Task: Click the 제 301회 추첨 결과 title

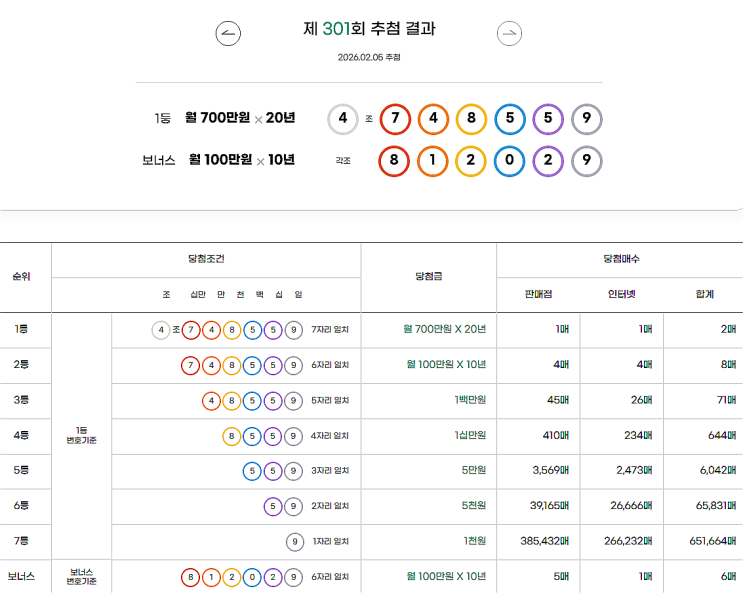Action: click(369, 28)
